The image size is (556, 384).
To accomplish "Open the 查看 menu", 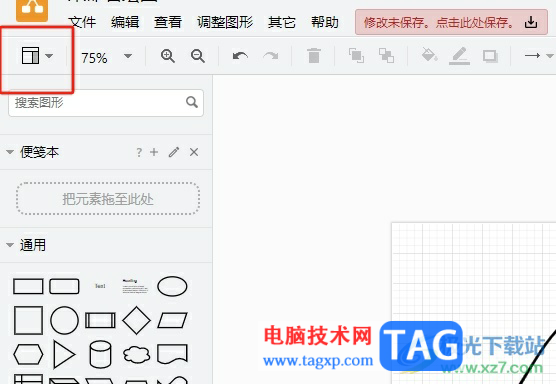I will click(x=168, y=22).
